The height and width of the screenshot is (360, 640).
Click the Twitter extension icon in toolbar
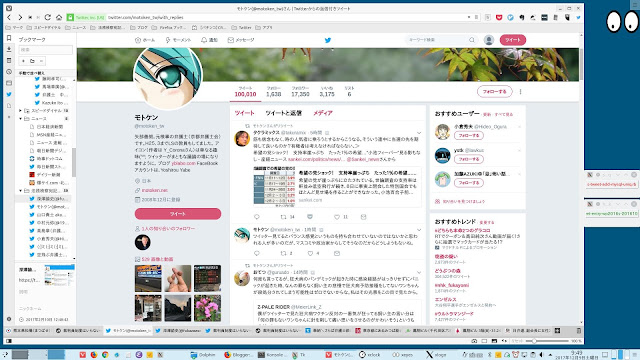pyautogui.click(x=578, y=18)
